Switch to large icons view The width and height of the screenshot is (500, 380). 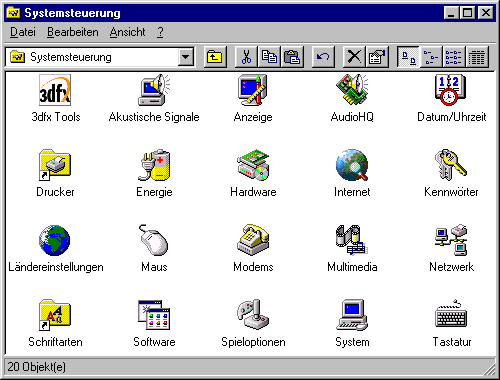pyautogui.click(x=408, y=57)
